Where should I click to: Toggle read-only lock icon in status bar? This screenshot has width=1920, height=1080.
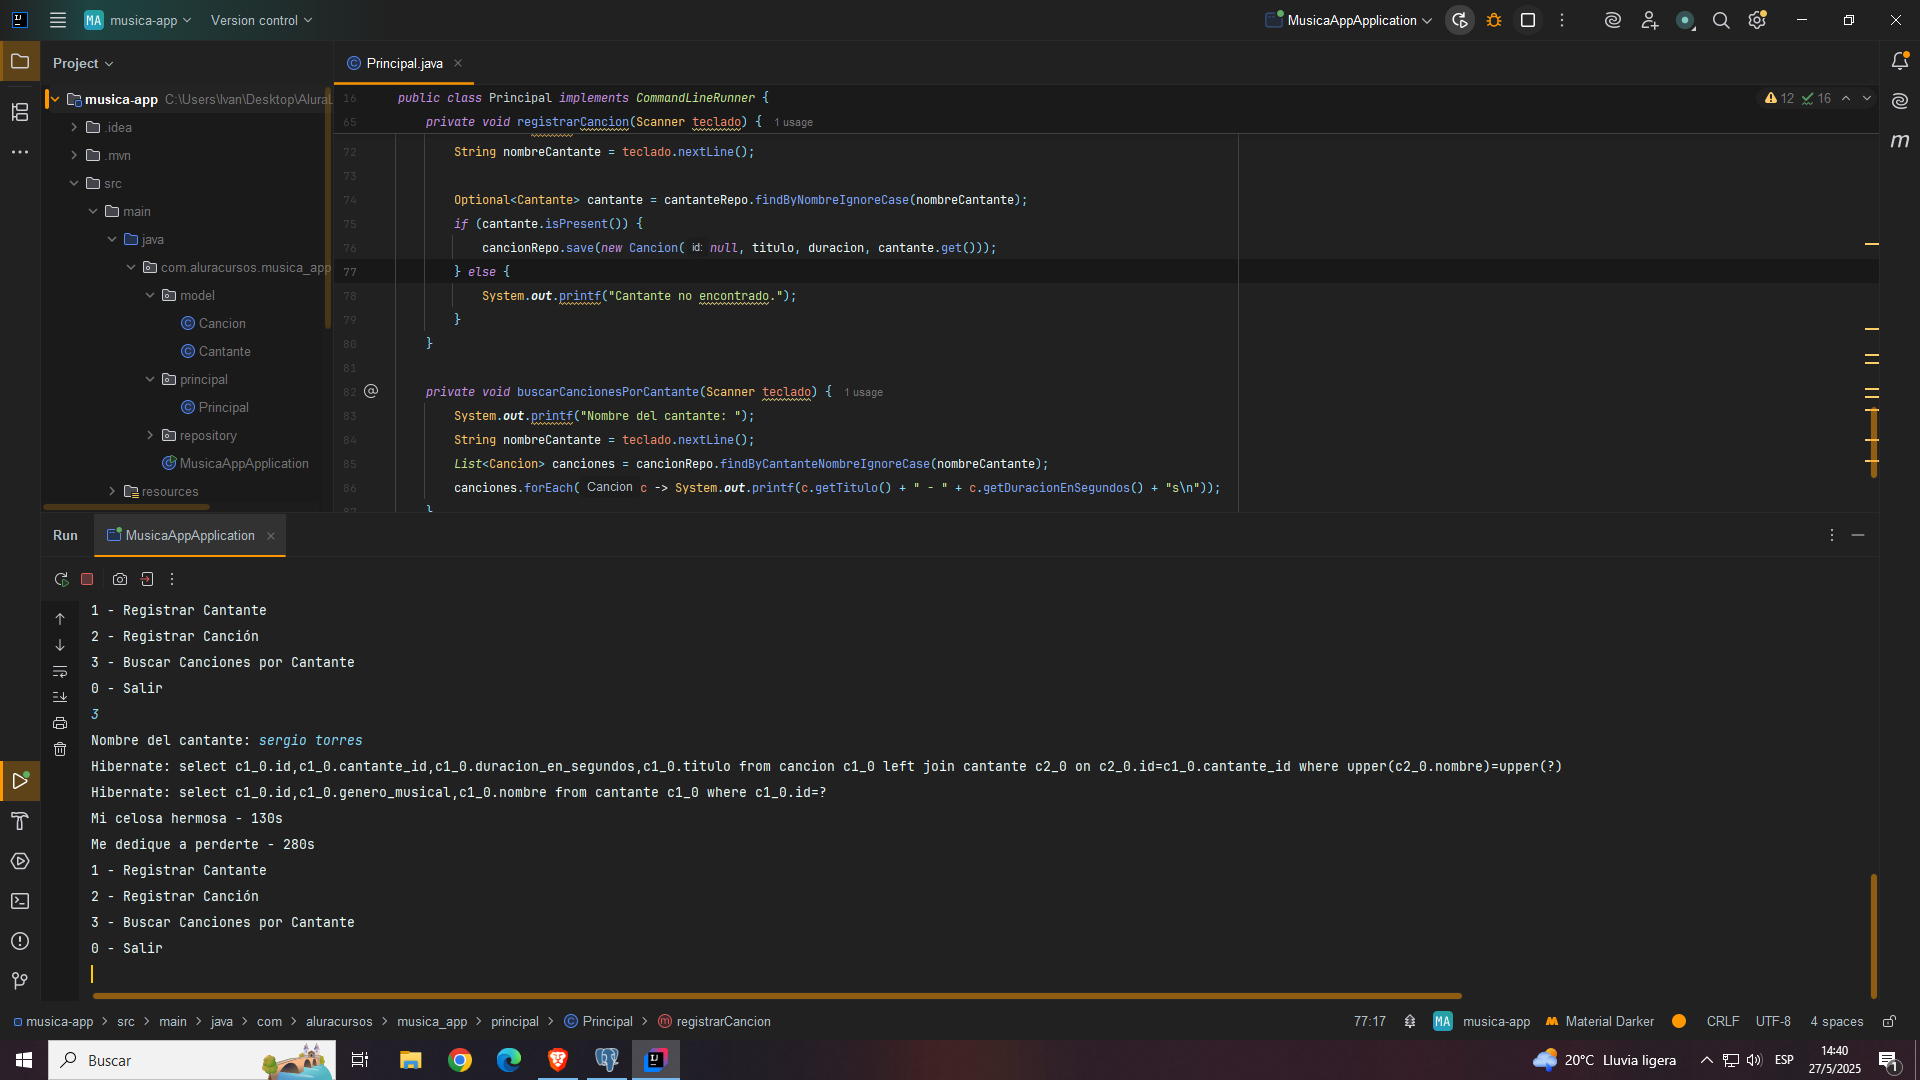(x=1889, y=1021)
